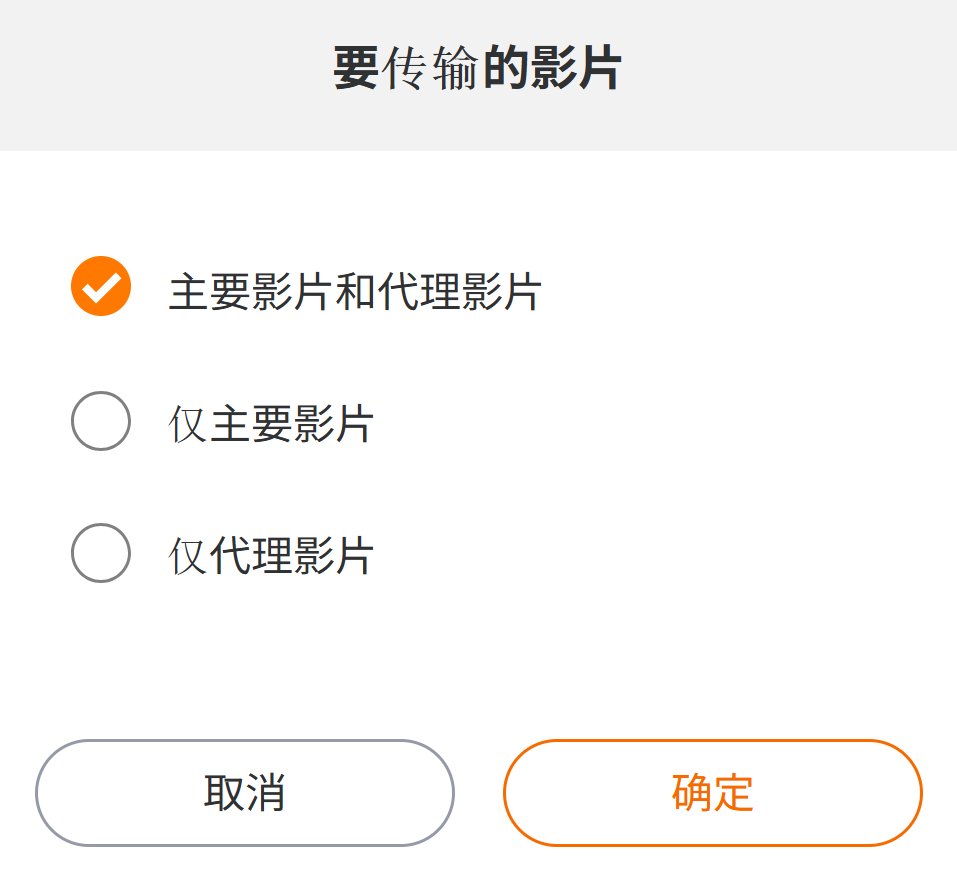Screen dimensions: 957x877
Task: Click the checked orange radio circle
Action: [101, 287]
